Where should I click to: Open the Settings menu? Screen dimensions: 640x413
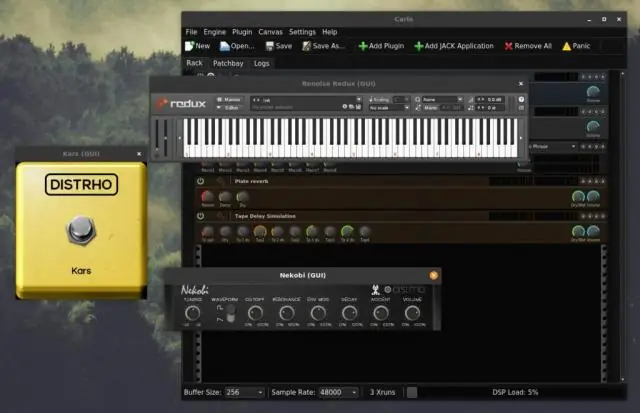(x=302, y=32)
